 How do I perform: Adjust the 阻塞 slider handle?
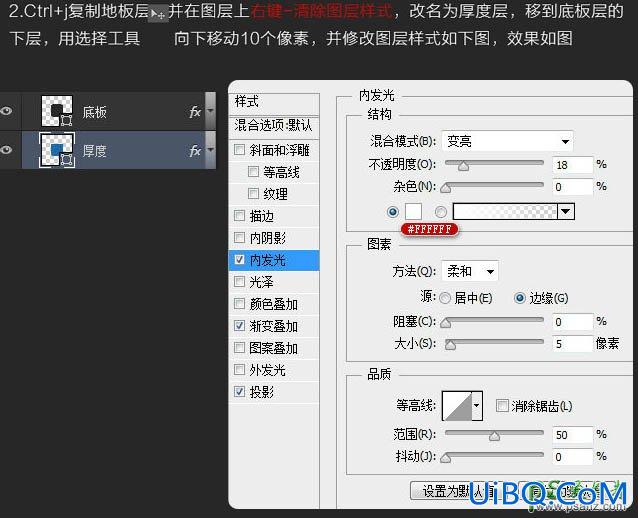[446, 323]
